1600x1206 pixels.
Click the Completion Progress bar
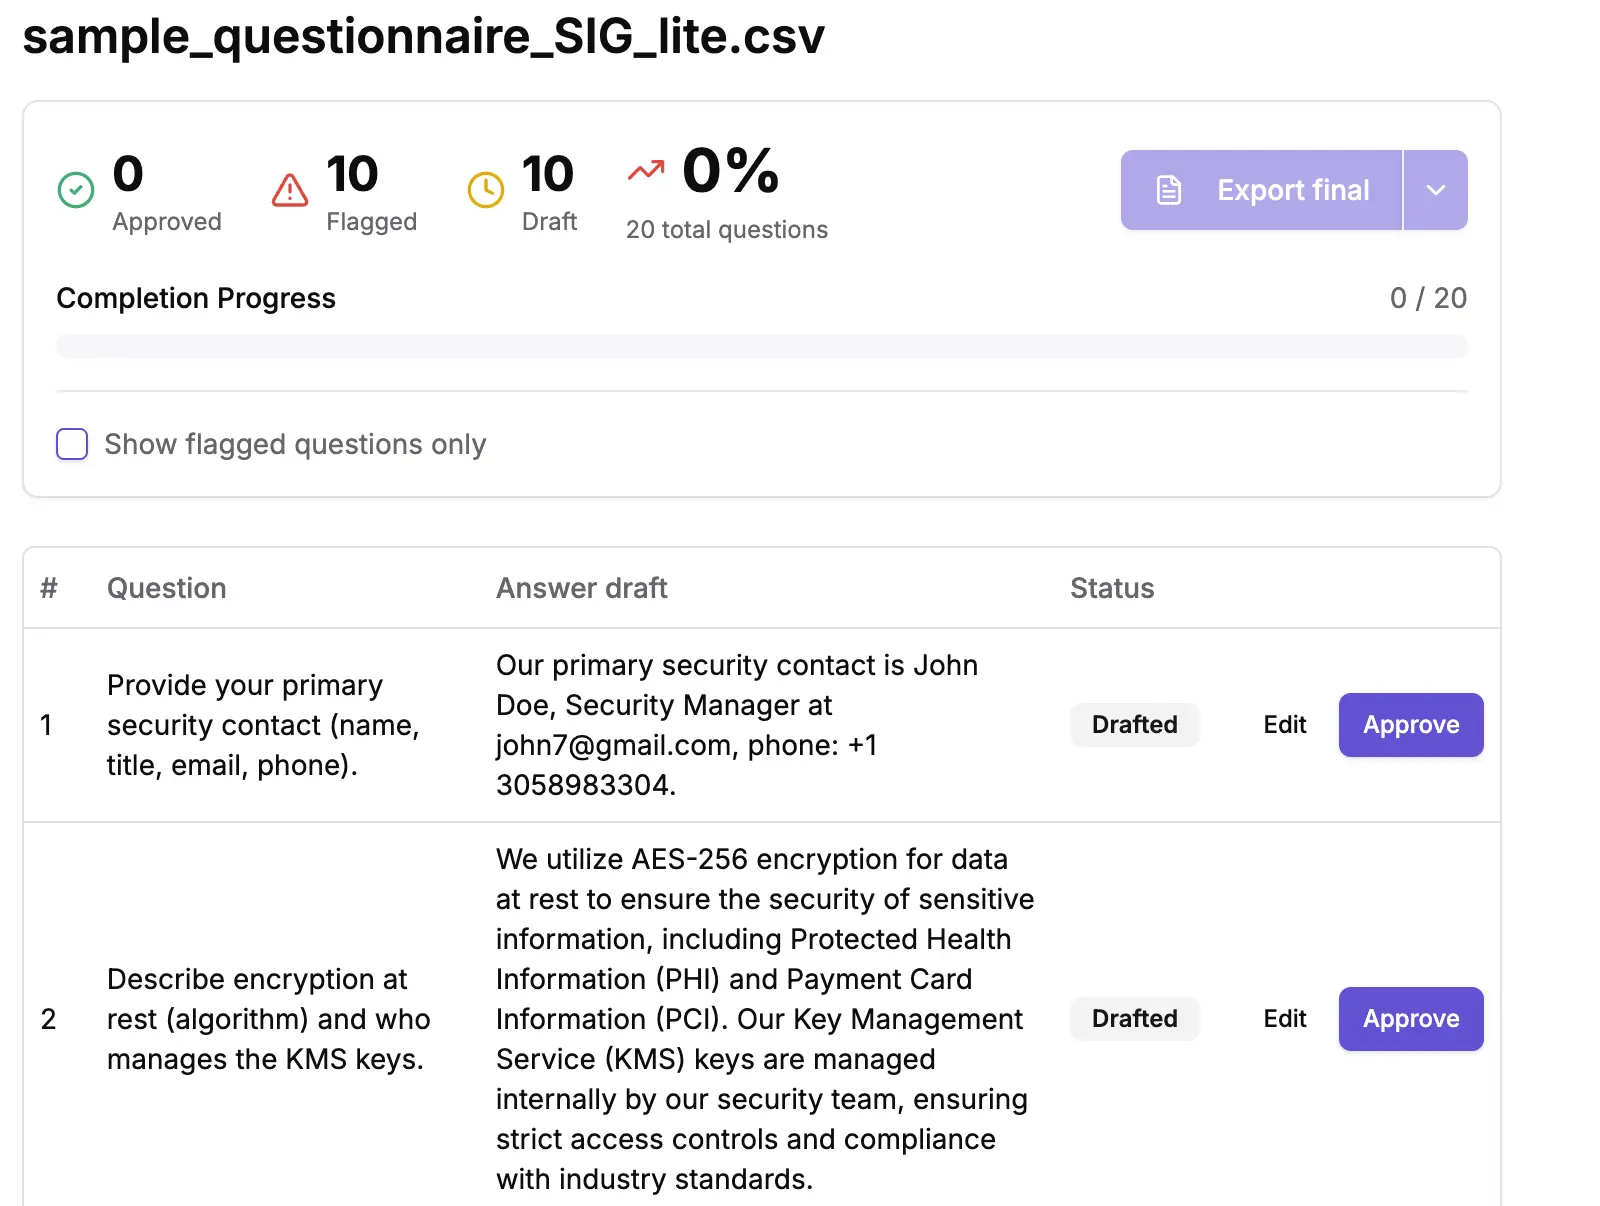click(x=762, y=345)
